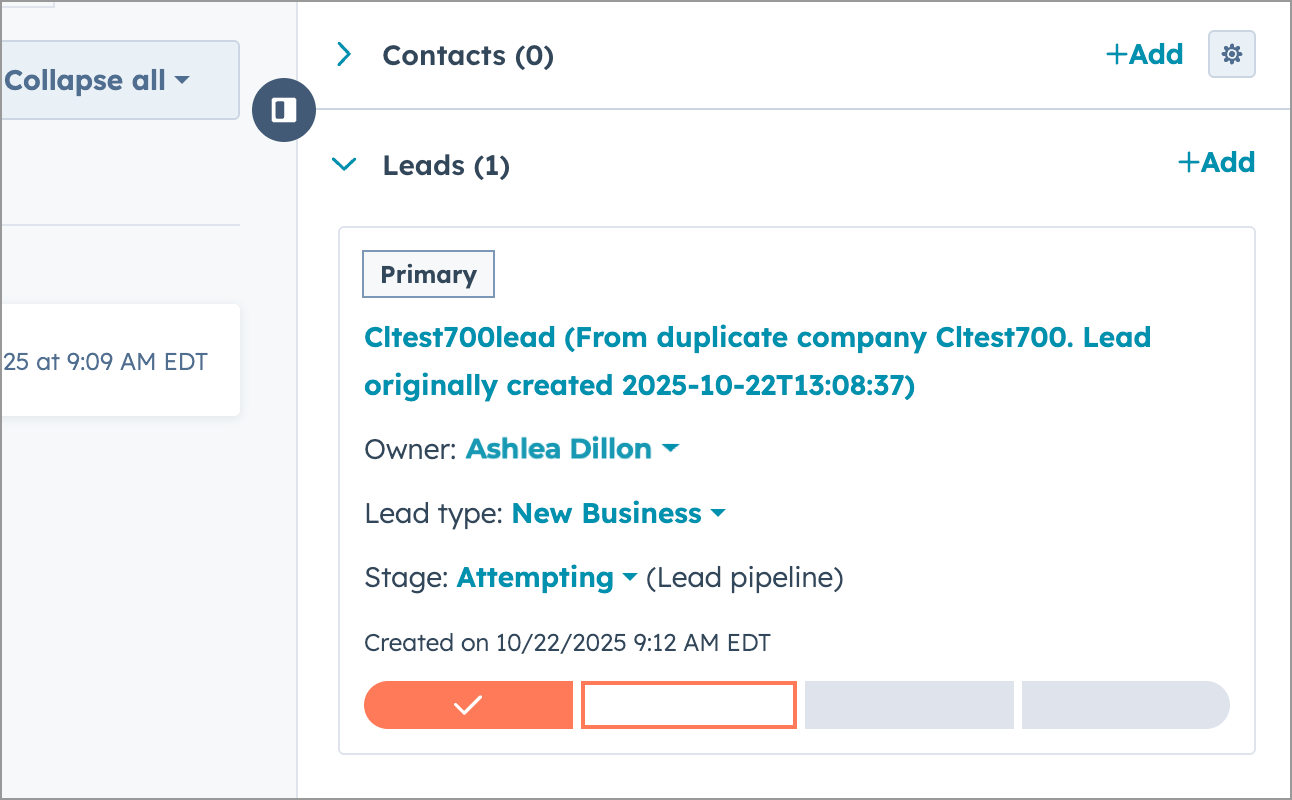This screenshot has height=800, width=1292.
Task: Open the Lead type dropdown
Action: tap(718, 513)
